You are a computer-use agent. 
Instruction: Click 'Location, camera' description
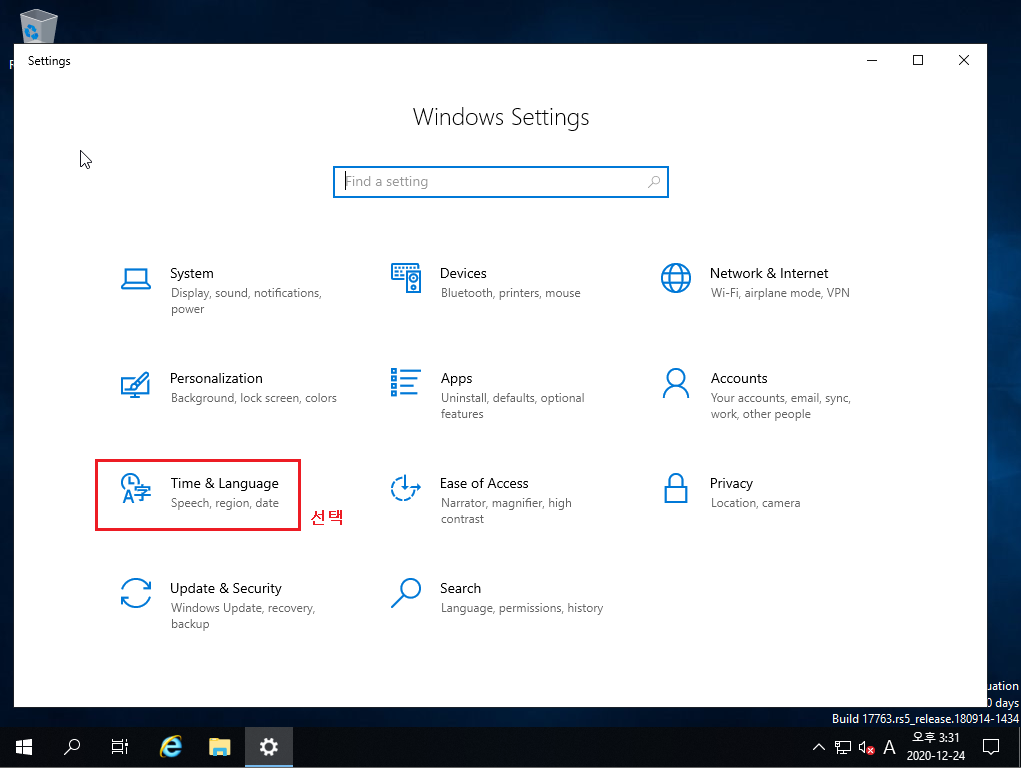(x=755, y=503)
